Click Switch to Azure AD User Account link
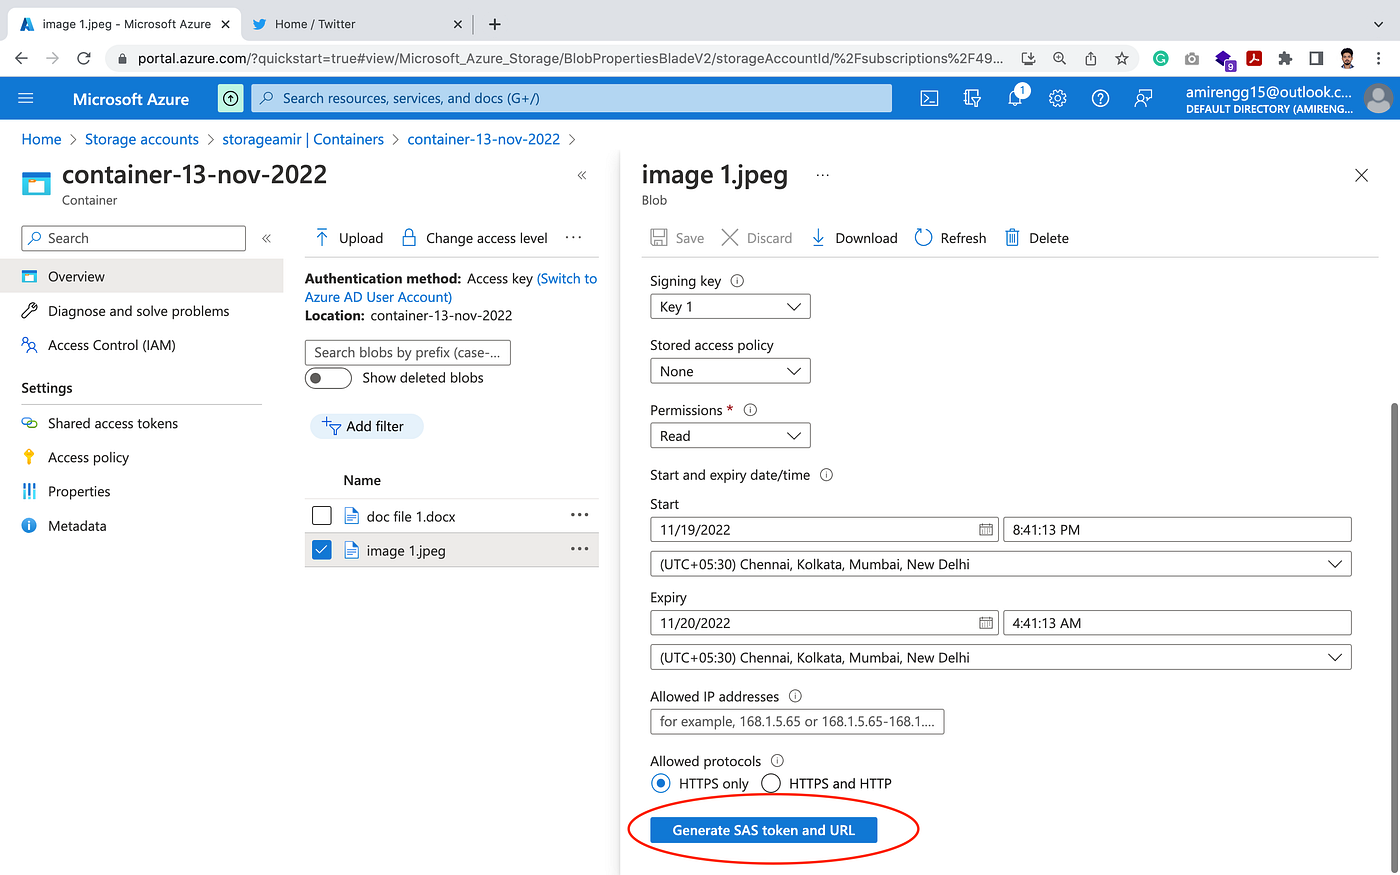This screenshot has height=875, width=1400. 451,288
